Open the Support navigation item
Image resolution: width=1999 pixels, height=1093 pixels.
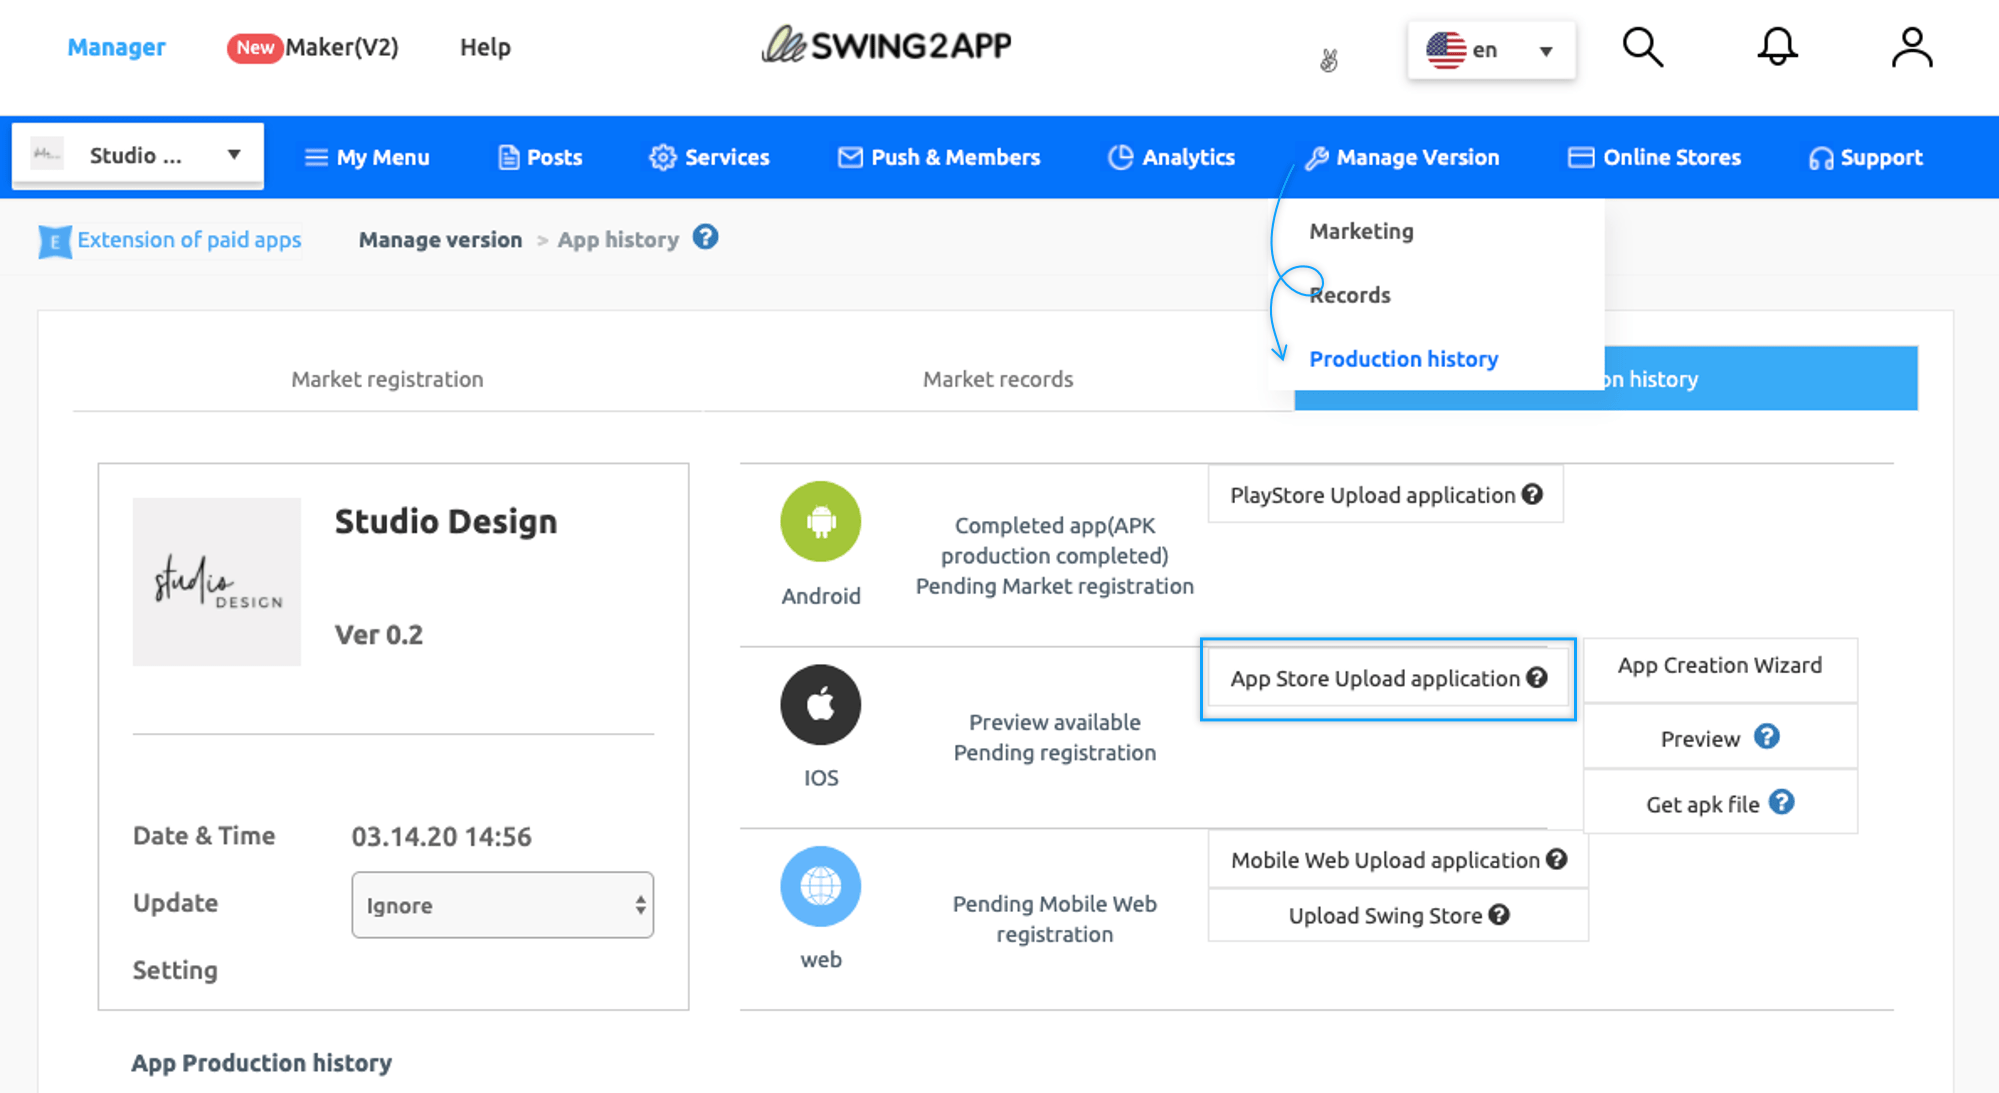[x=1866, y=157]
